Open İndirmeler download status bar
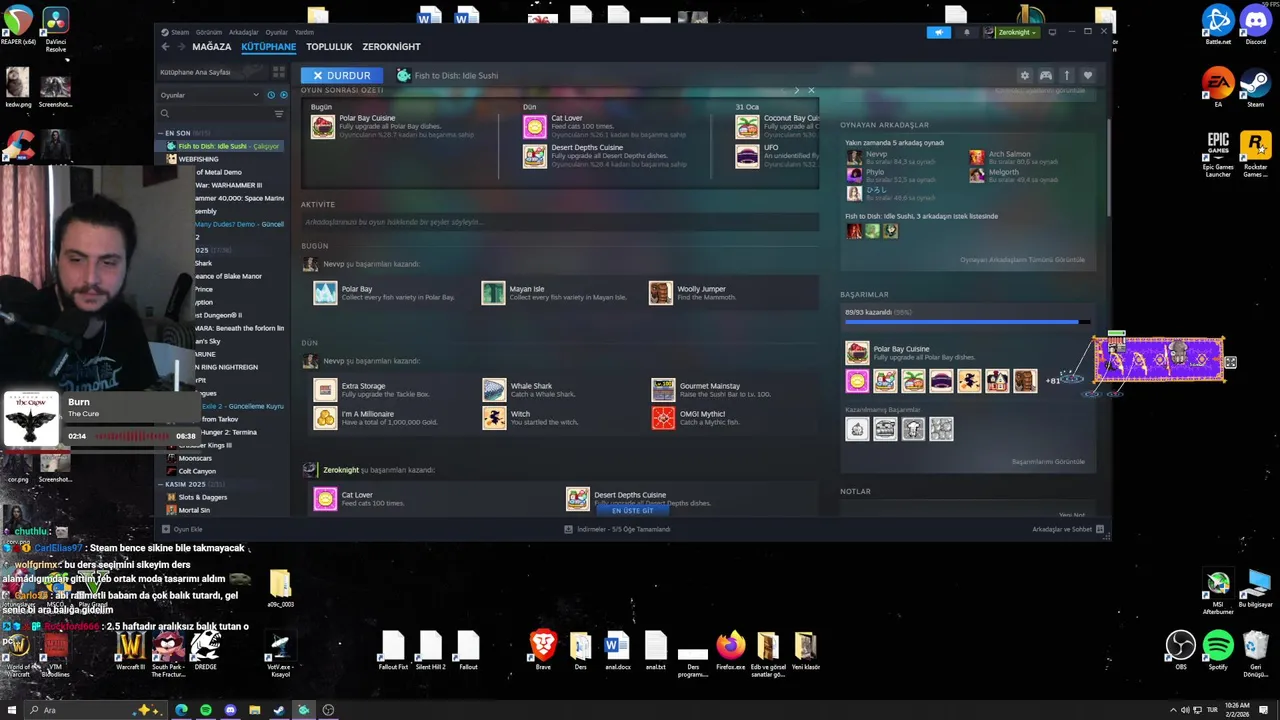The width and height of the screenshot is (1280, 720). pos(617,529)
